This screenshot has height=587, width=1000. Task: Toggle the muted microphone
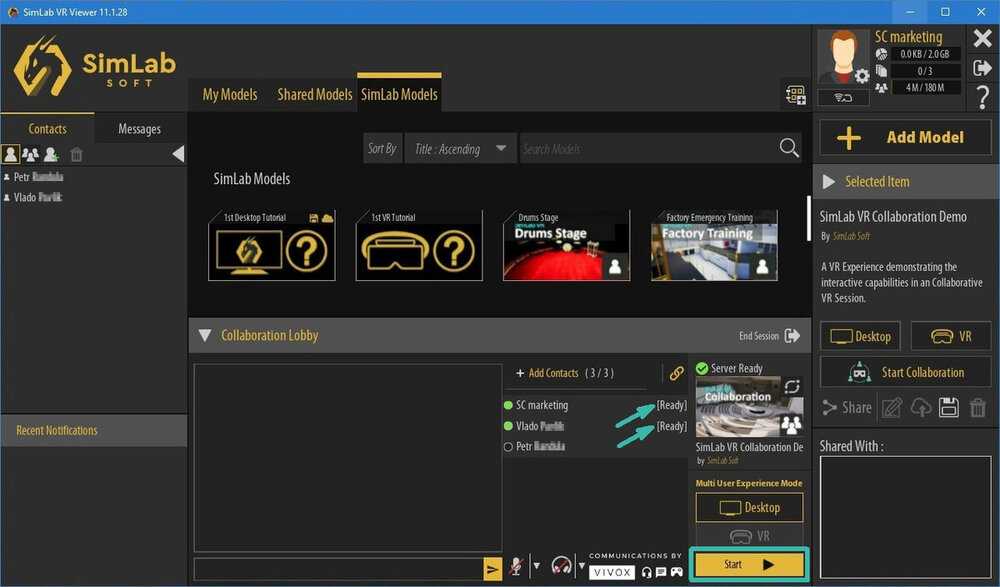tap(517, 567)
